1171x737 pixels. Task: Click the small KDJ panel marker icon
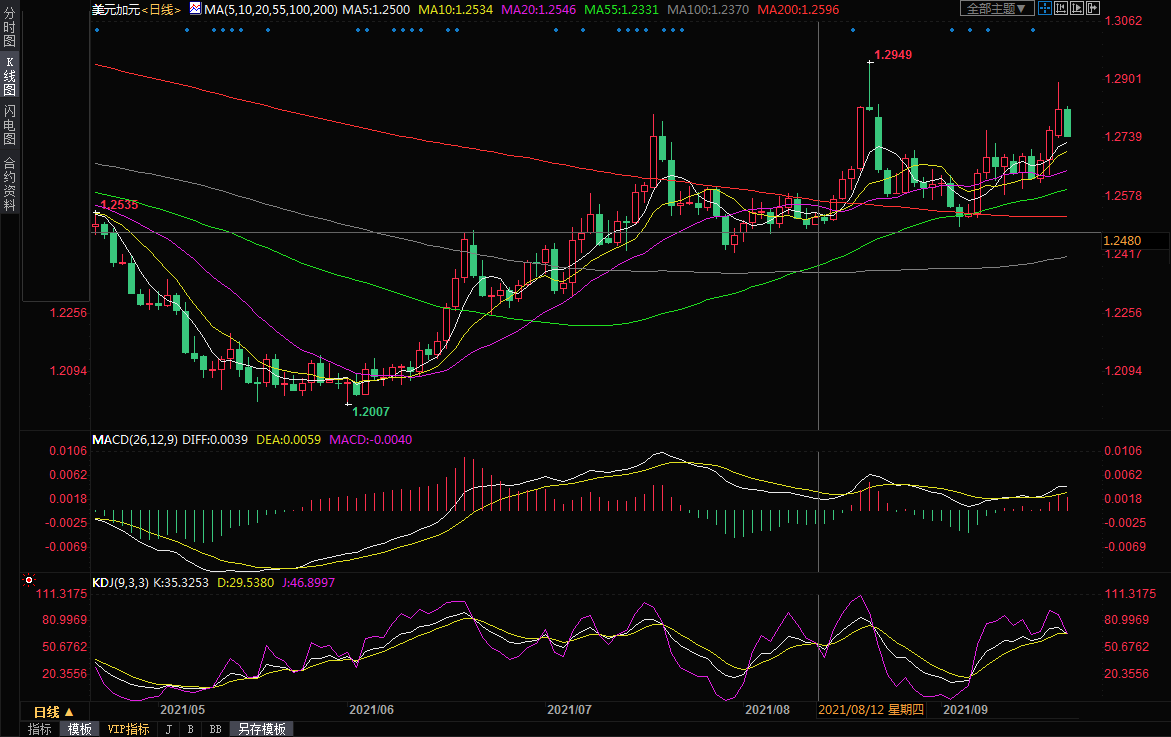click(28, 580)
